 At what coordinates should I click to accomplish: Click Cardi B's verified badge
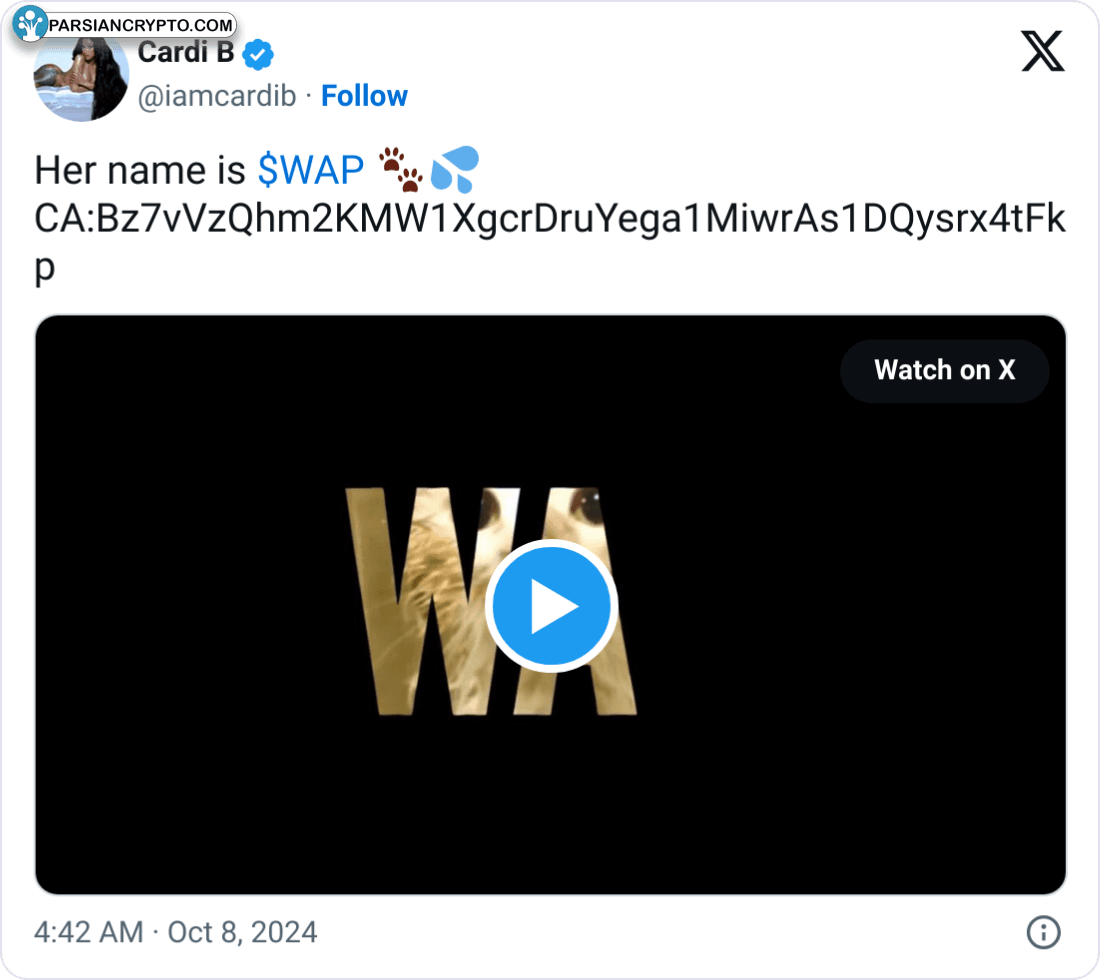[x=258, y=54]
